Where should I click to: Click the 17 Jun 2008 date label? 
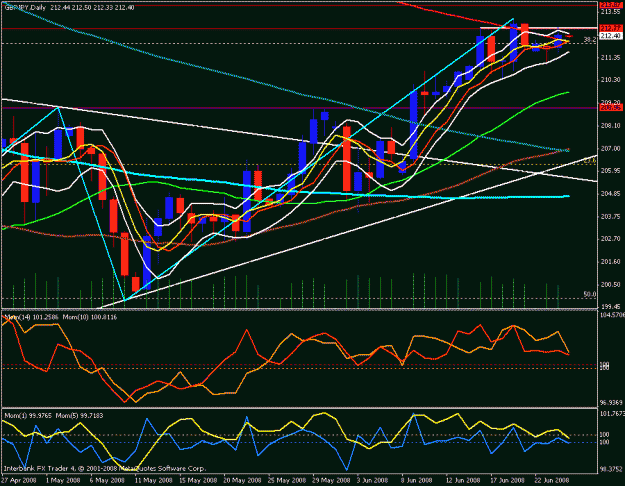tap(509, 480)
